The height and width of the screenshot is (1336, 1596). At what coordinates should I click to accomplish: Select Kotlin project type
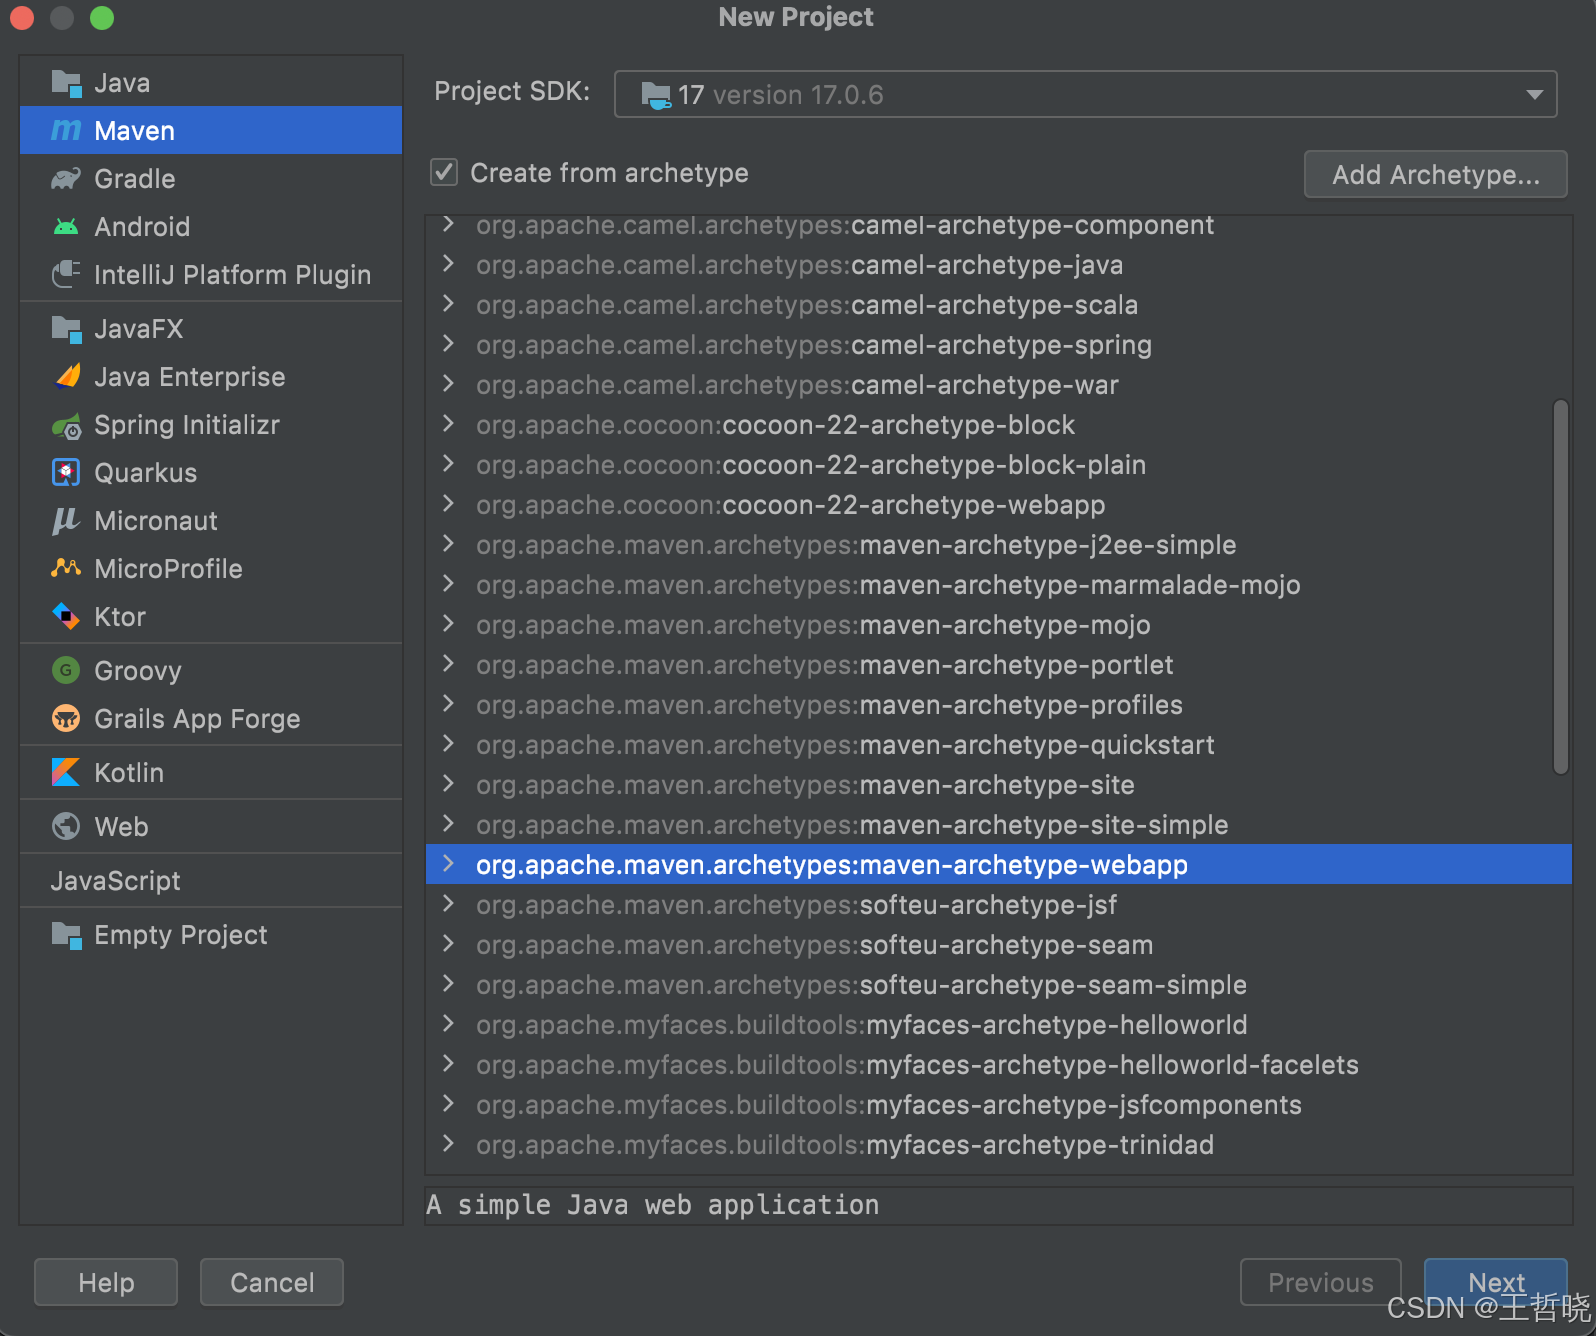pos(211,773)
